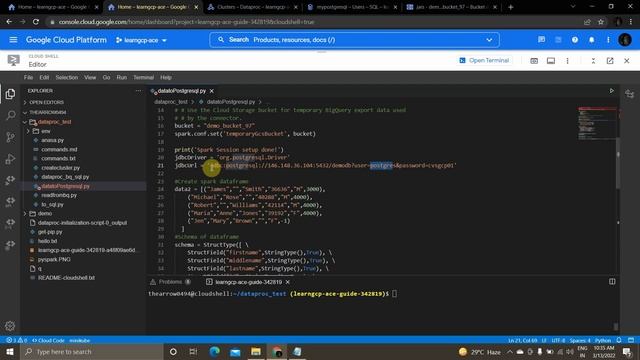
Task: Open dataproc_bq_sql.py file
Action: click(x=65, y=177)
